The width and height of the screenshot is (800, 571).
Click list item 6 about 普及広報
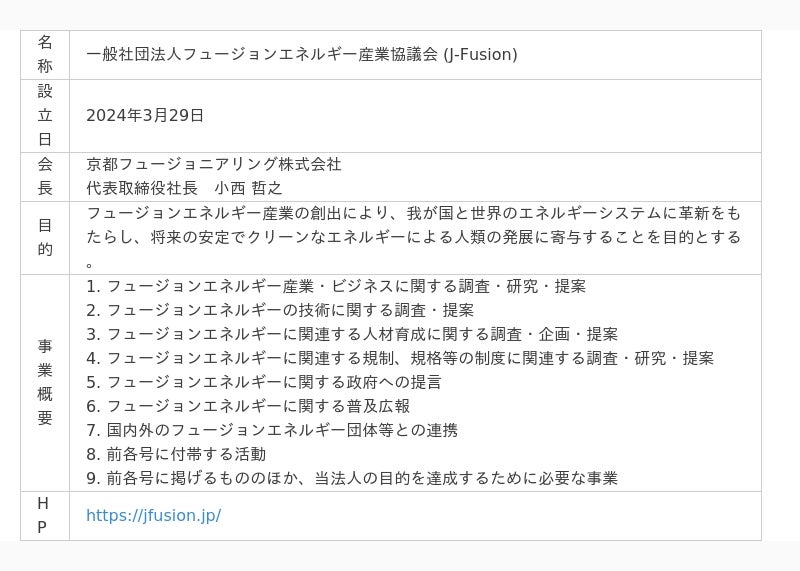tap(248, 406)
